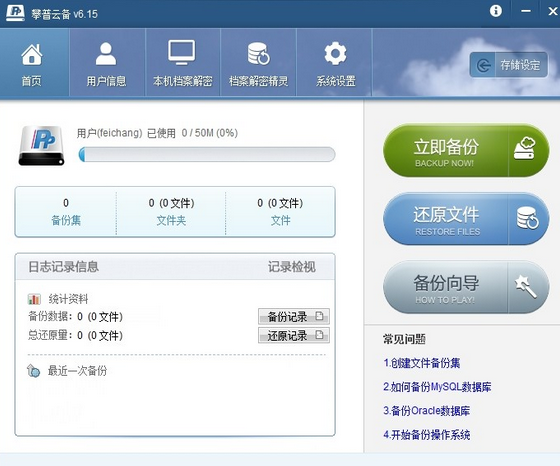
Task: Click the 存储设定 button
Action: 509,65
